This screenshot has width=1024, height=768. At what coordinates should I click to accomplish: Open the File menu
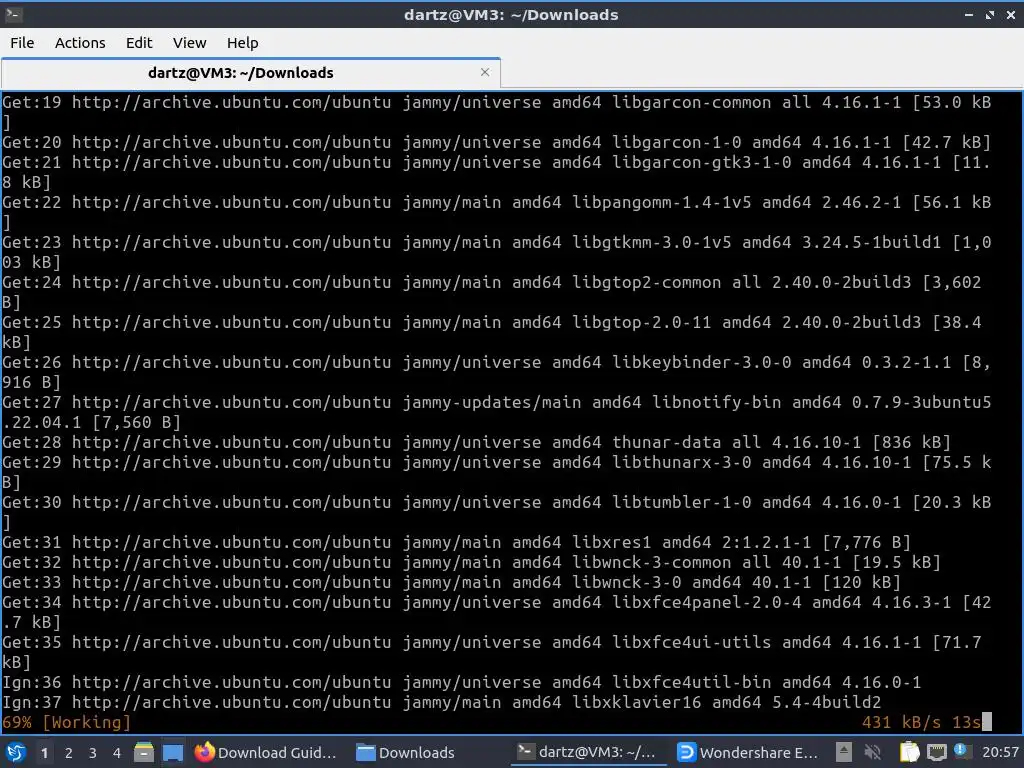tap(22, 43)
